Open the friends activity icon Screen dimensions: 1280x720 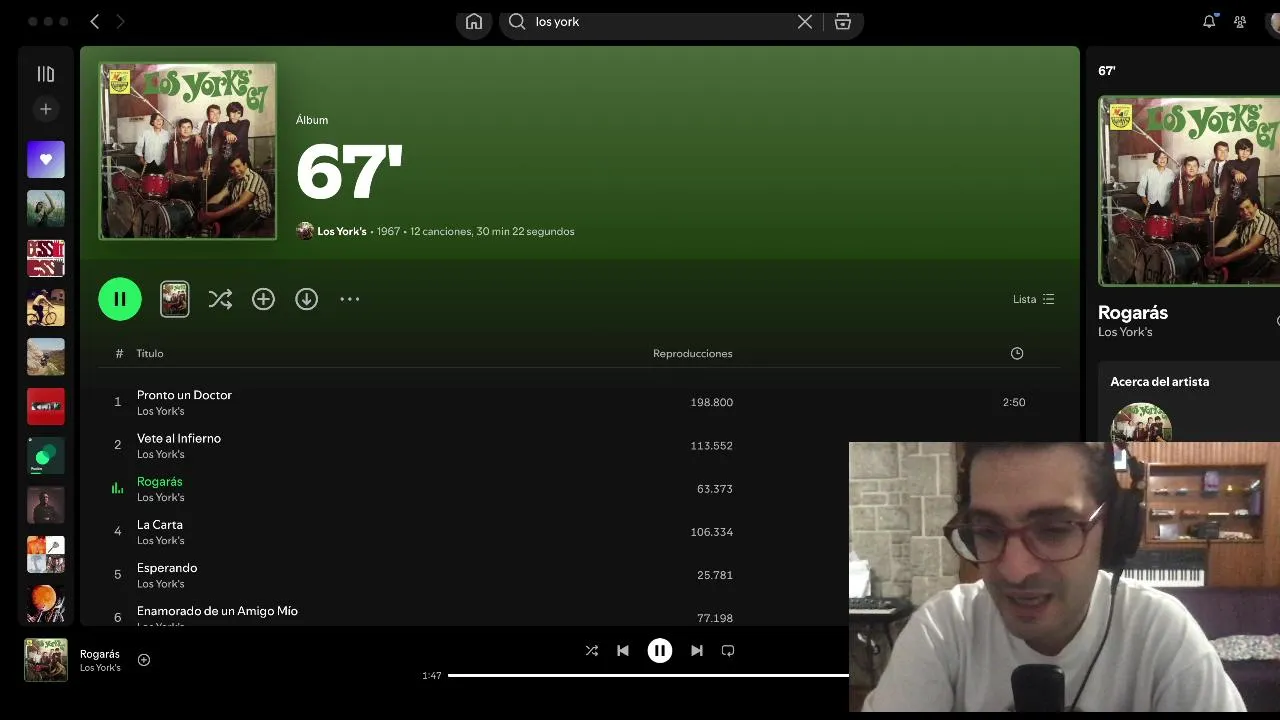[1240, 21]
